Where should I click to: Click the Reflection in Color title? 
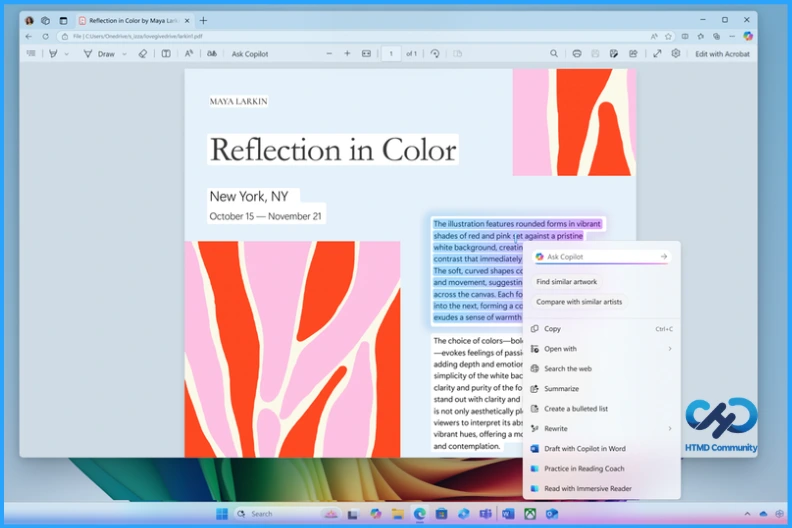click(333, 150)
